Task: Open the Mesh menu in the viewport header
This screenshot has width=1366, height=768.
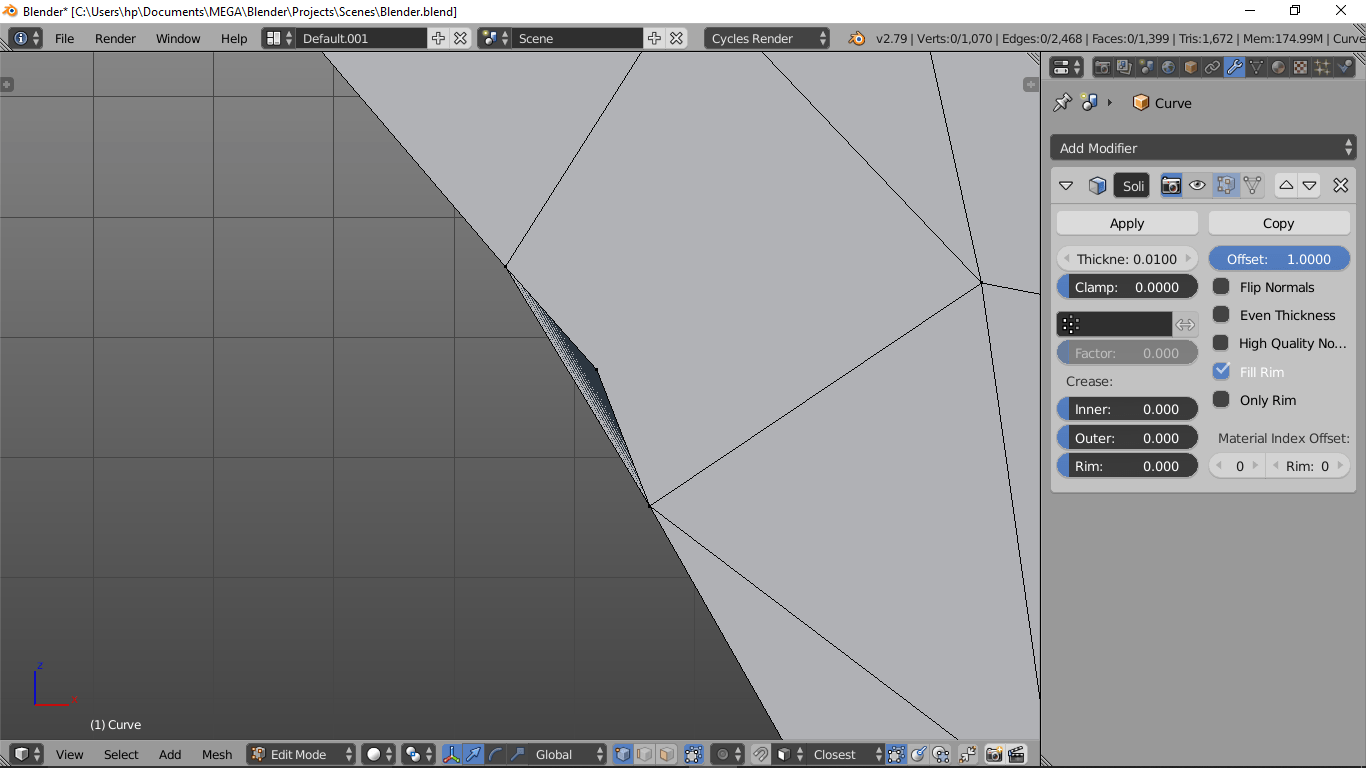Action: (216, 754)
